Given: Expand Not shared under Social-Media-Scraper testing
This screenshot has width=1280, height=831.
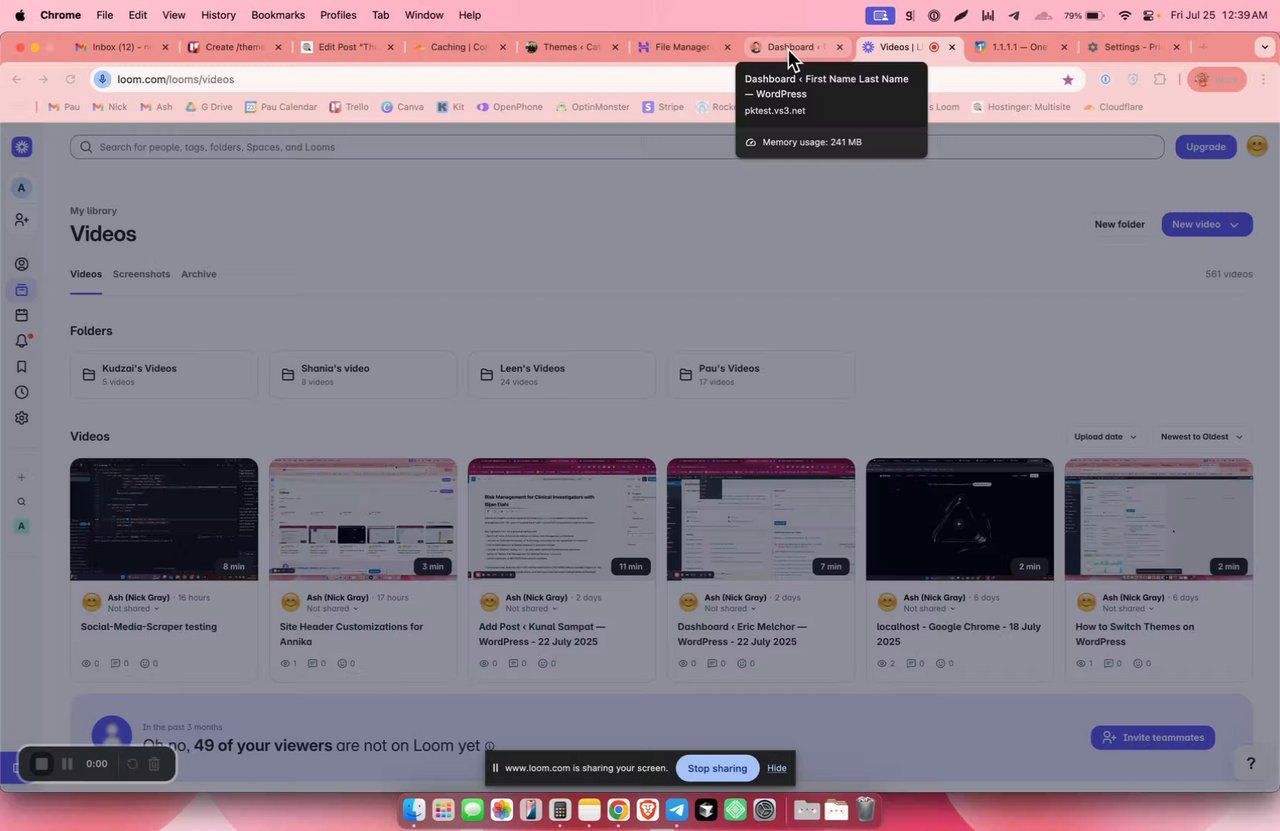Looking at the screenshot, I should (134, 608).
